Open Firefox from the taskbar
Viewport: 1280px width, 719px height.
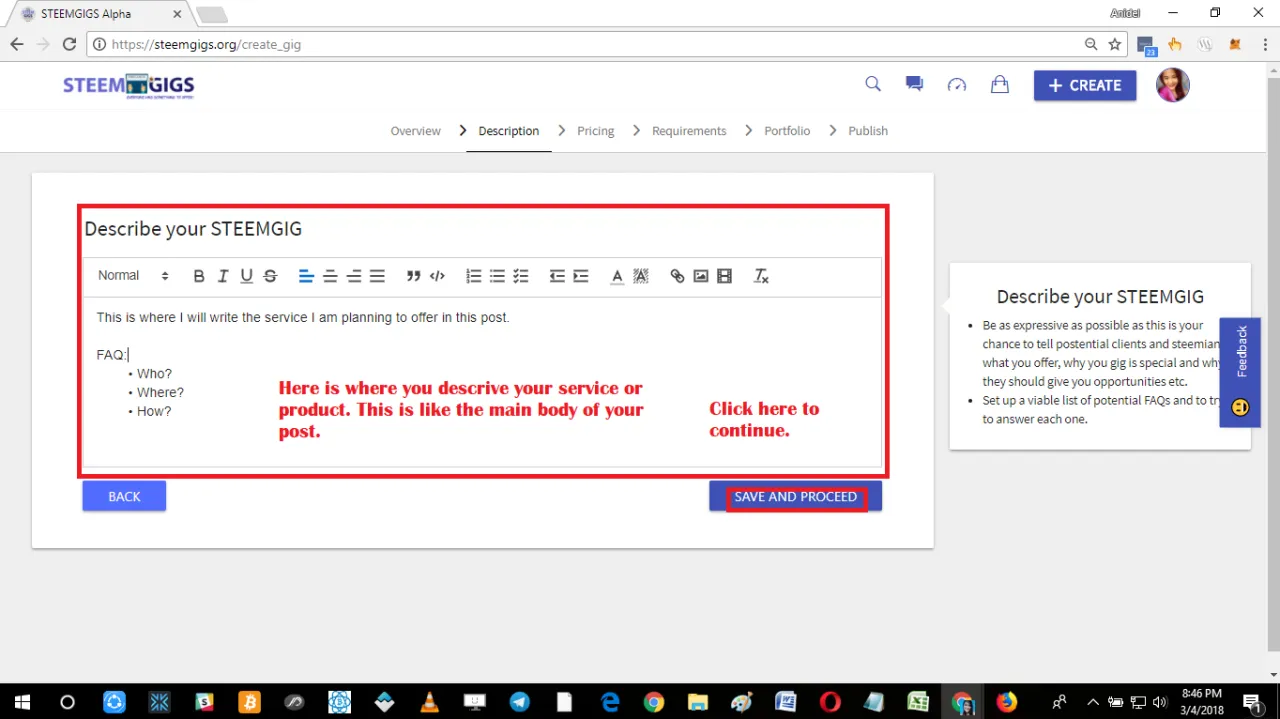point(1006,701)
